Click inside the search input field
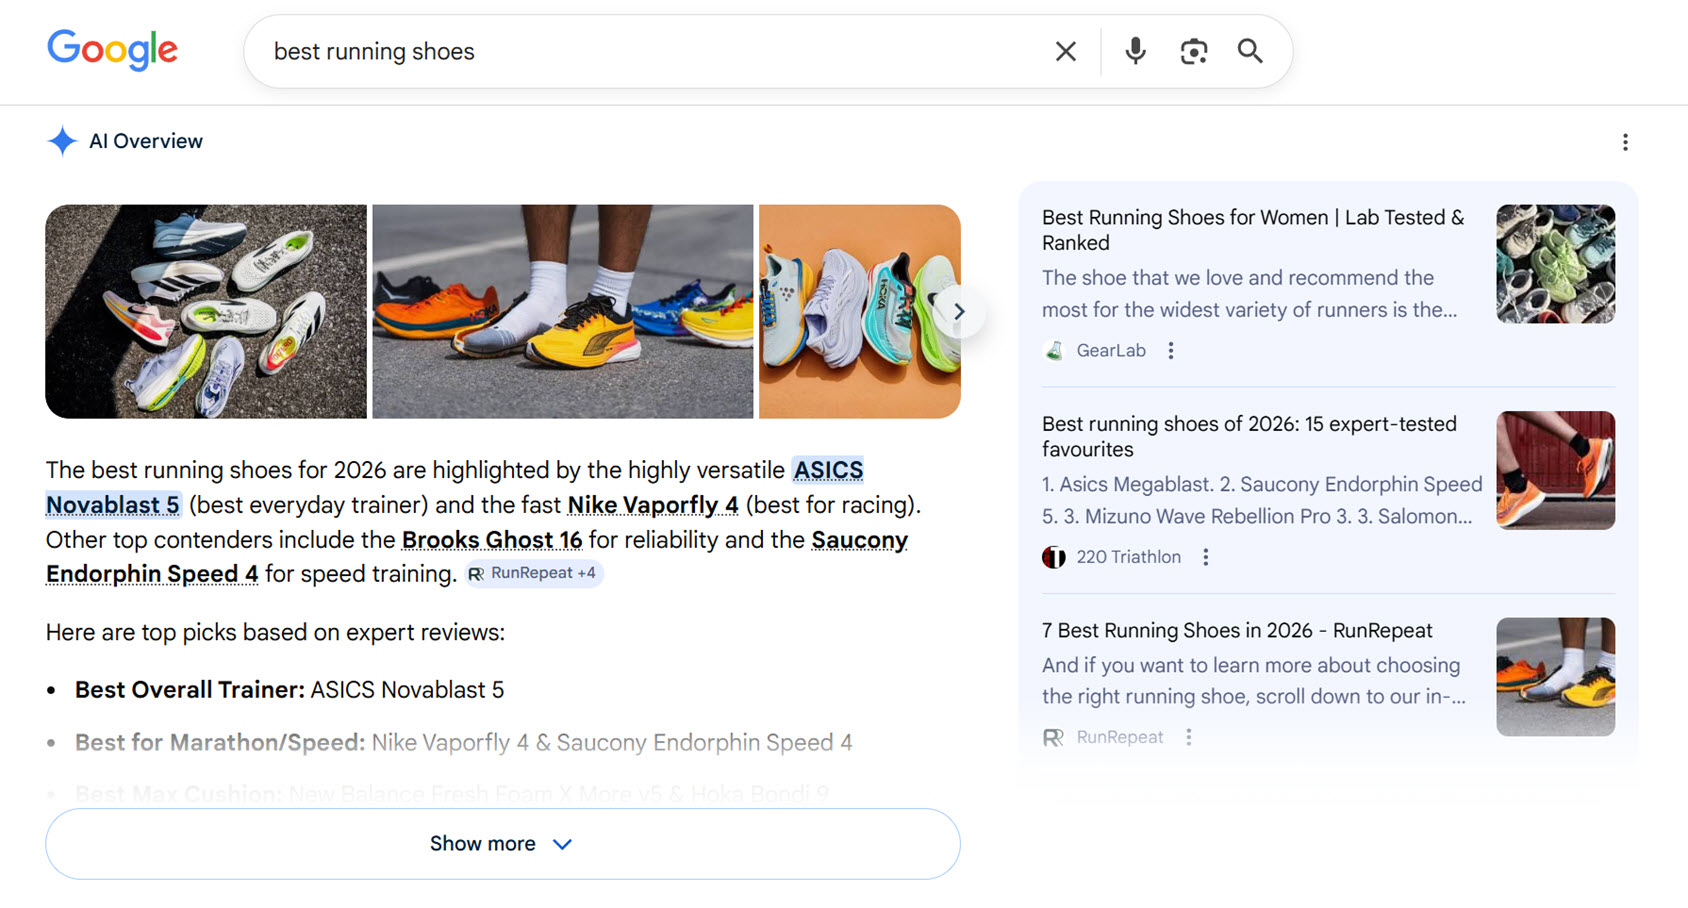Viewport: 1688px width, 908px height. (x=600, y=51)
